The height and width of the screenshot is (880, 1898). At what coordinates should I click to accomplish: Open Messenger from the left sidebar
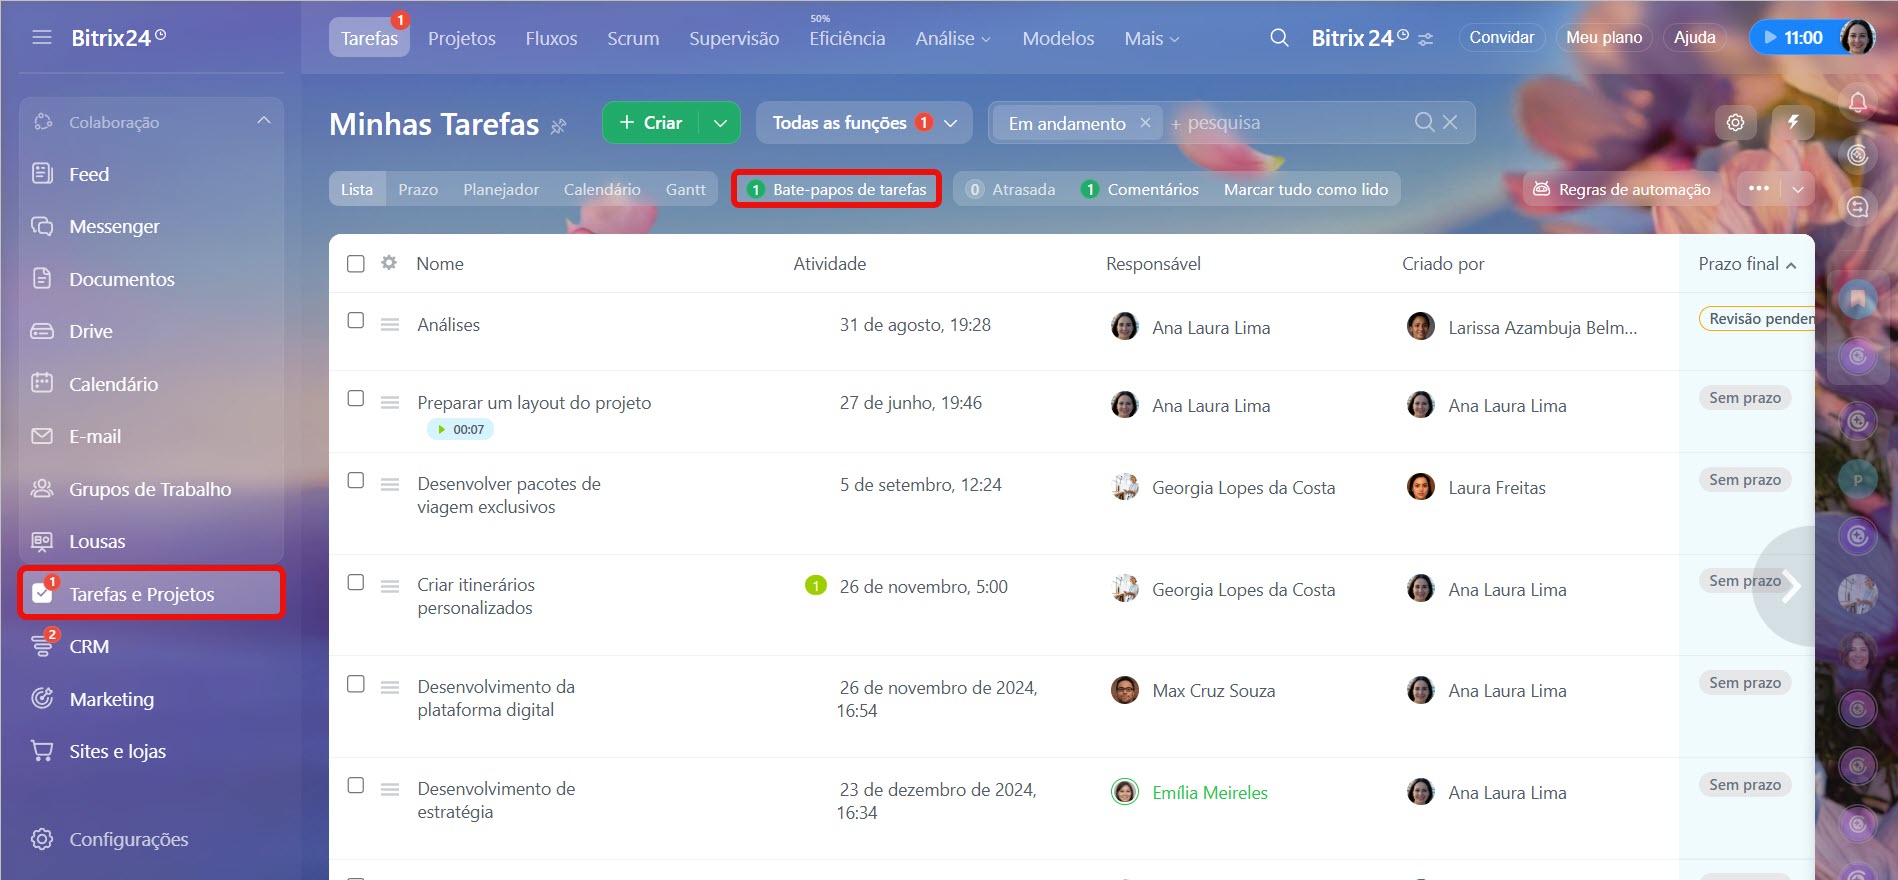pyautogui.click(x=114, y=227)
